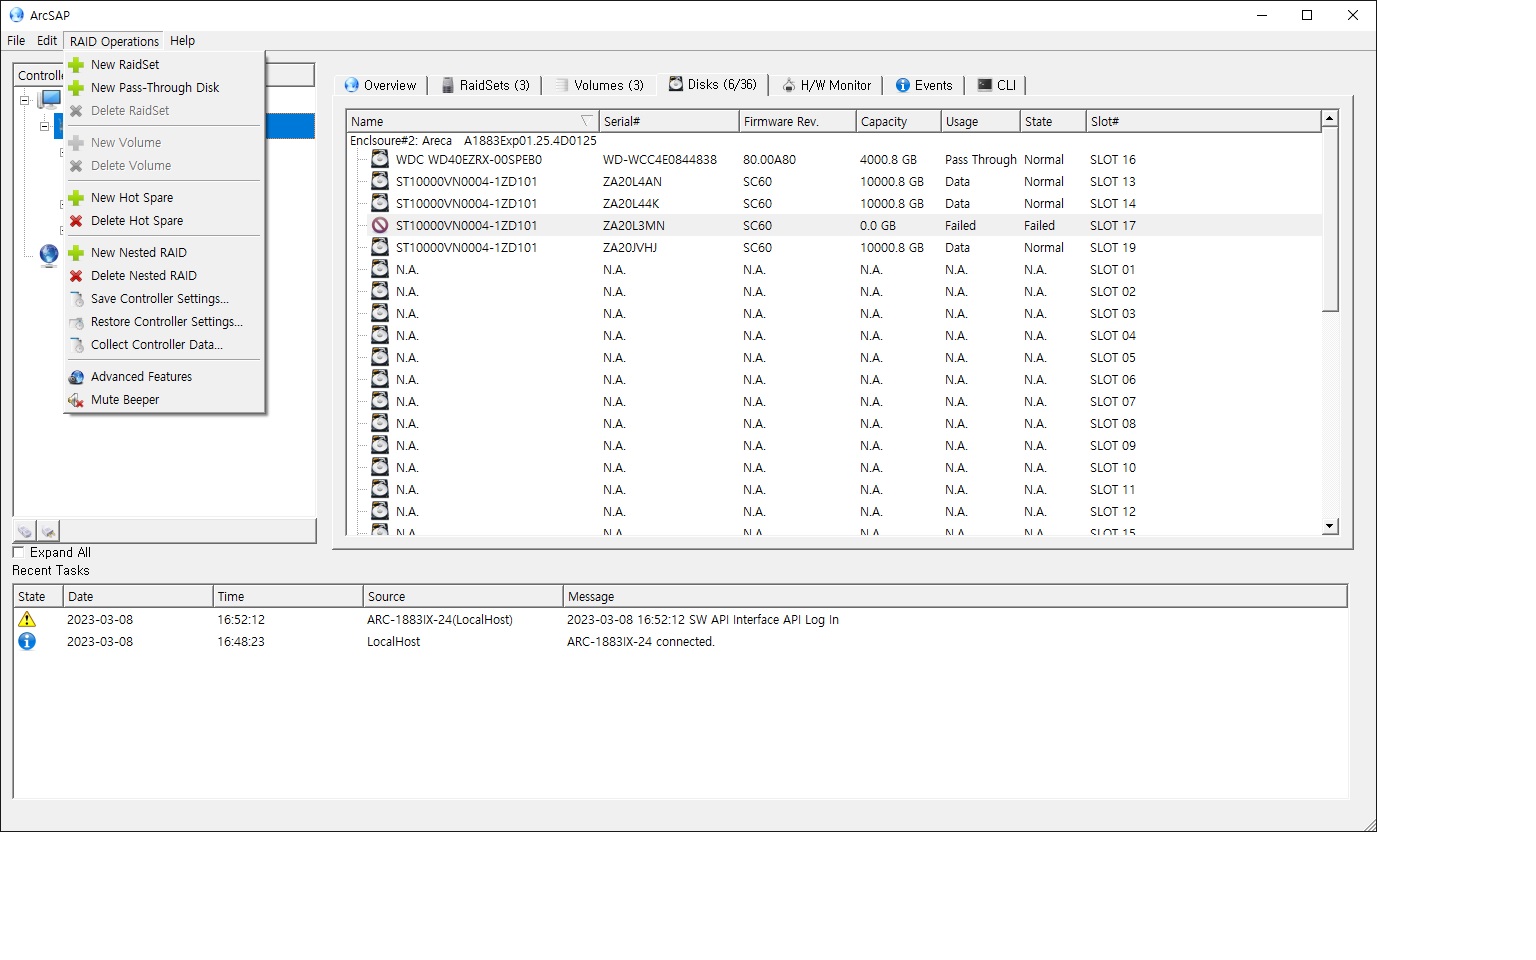Click the disk list scroll-up arrow
The width and height of the screenshot is (1536, 960).
pyautogui.click(x=1330, y=119)
